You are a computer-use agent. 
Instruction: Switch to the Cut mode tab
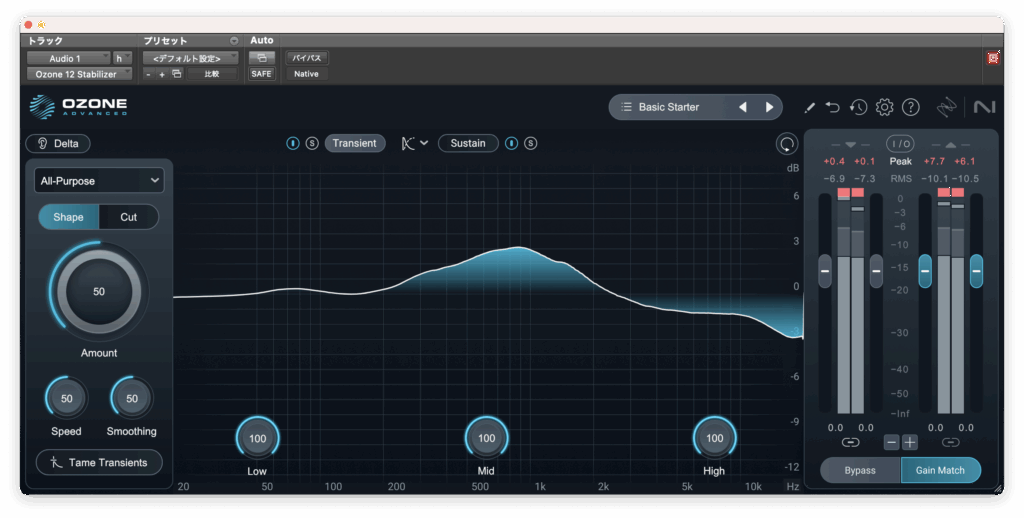click(129, 217)
